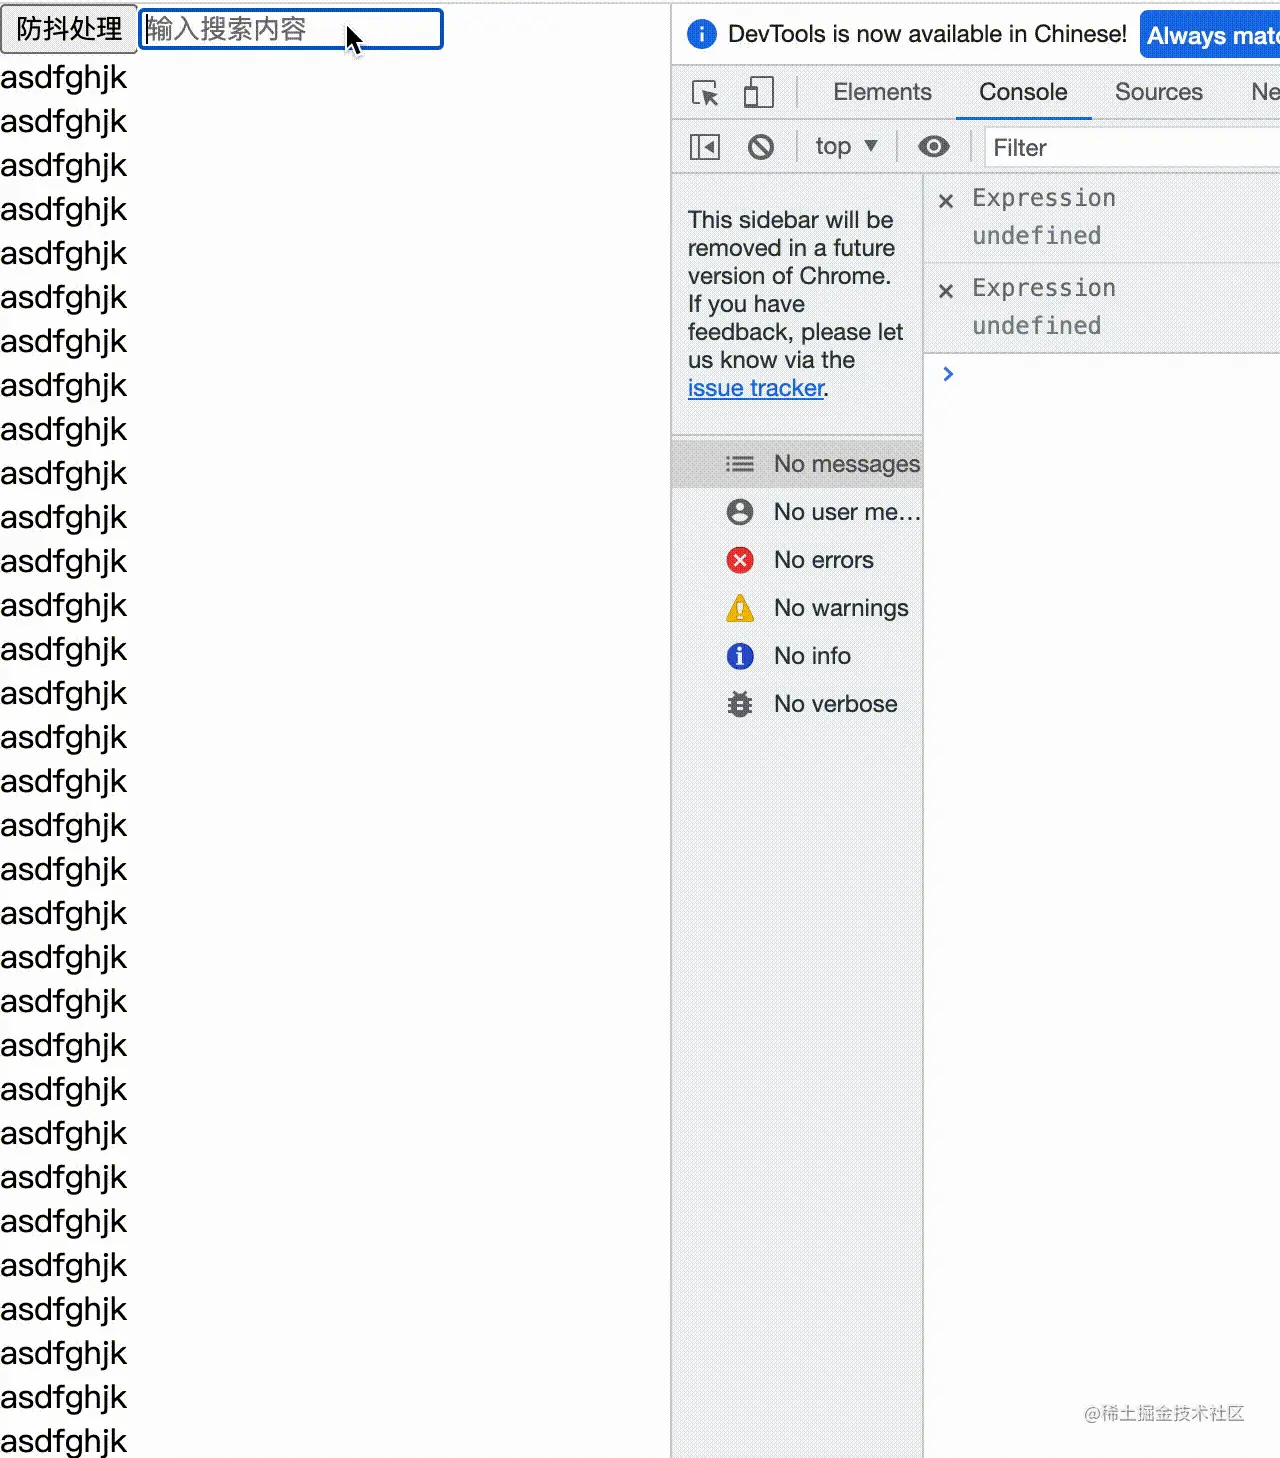Screen dimensions: 1280x1458
Task: Open live expression eye icon
Action: coord(934,147)
